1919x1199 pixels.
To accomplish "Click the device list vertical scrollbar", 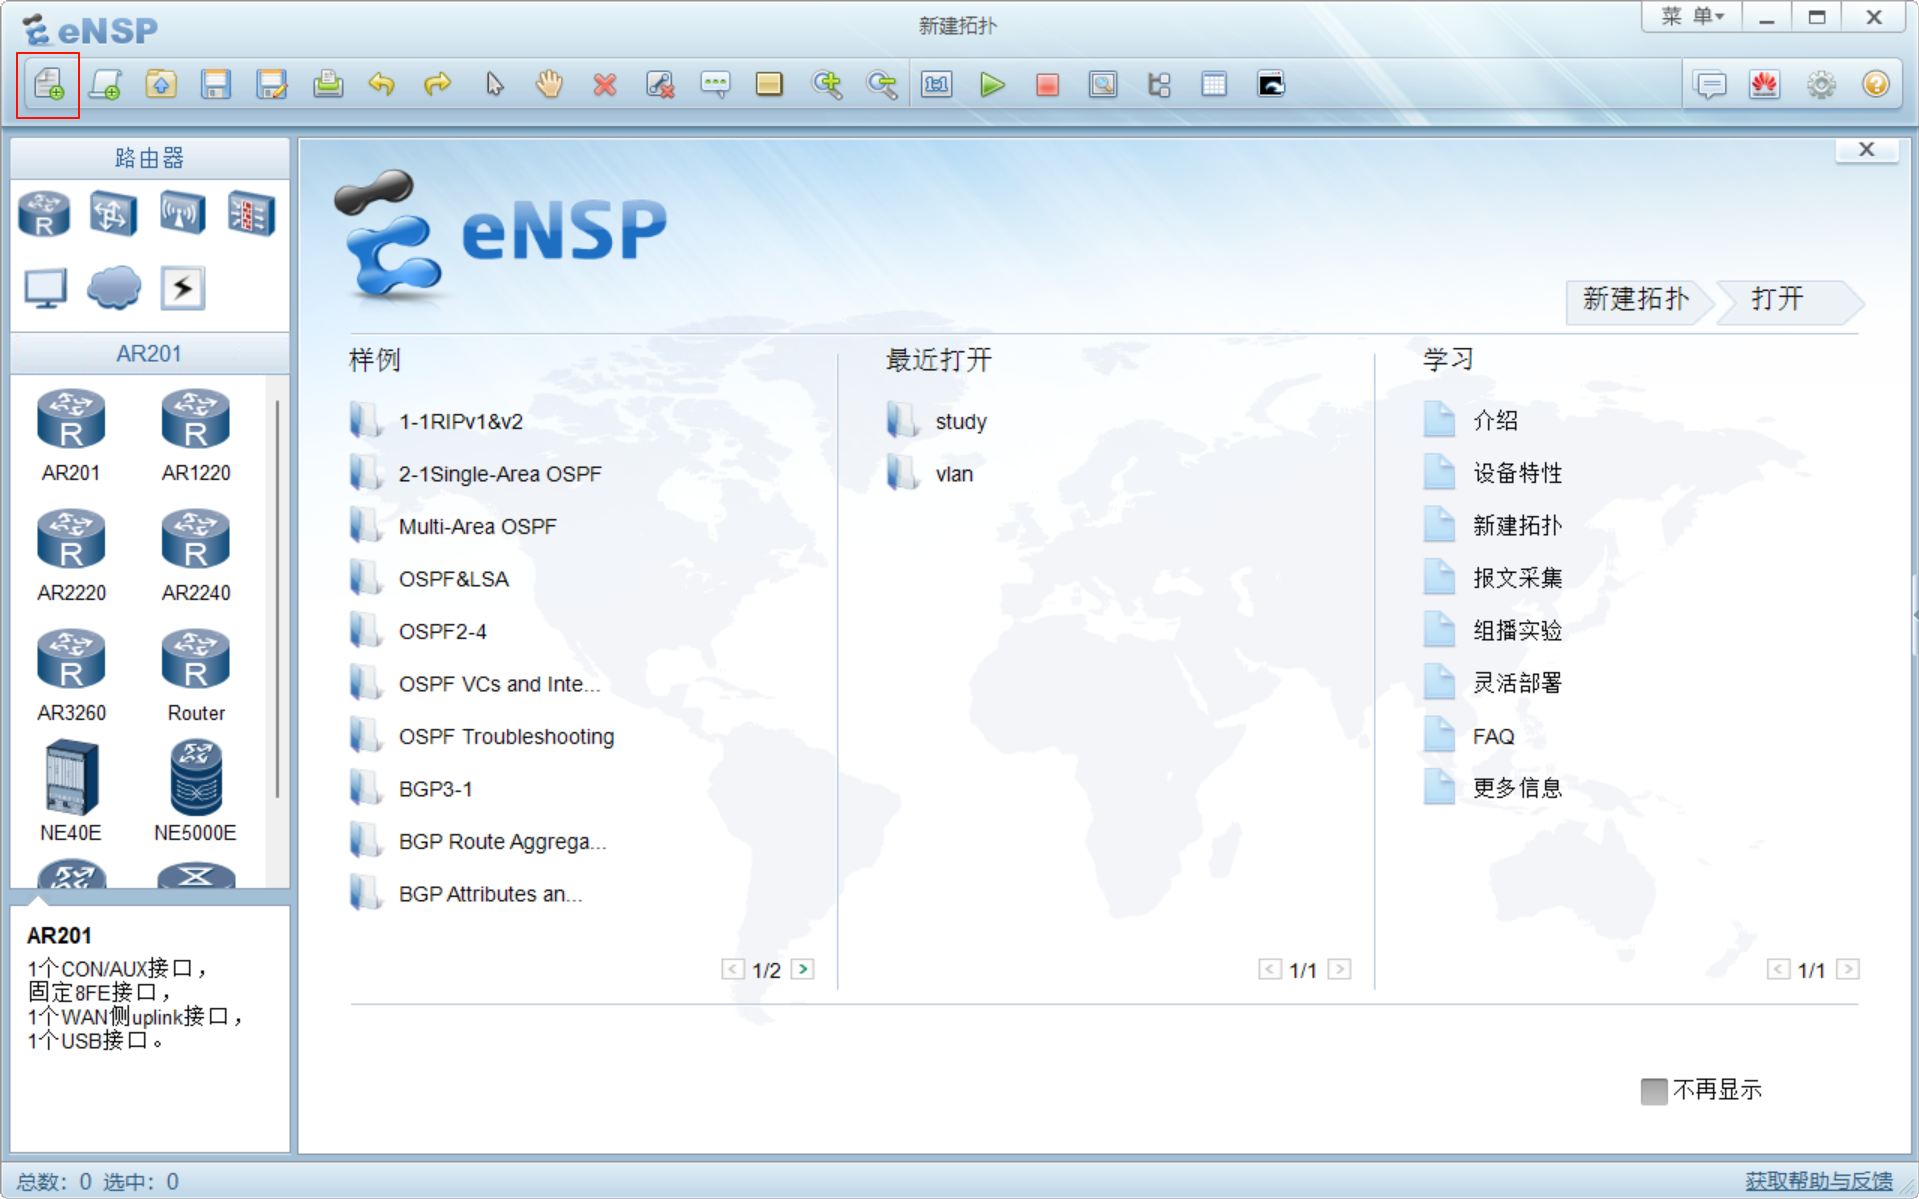I will [277, 600].
